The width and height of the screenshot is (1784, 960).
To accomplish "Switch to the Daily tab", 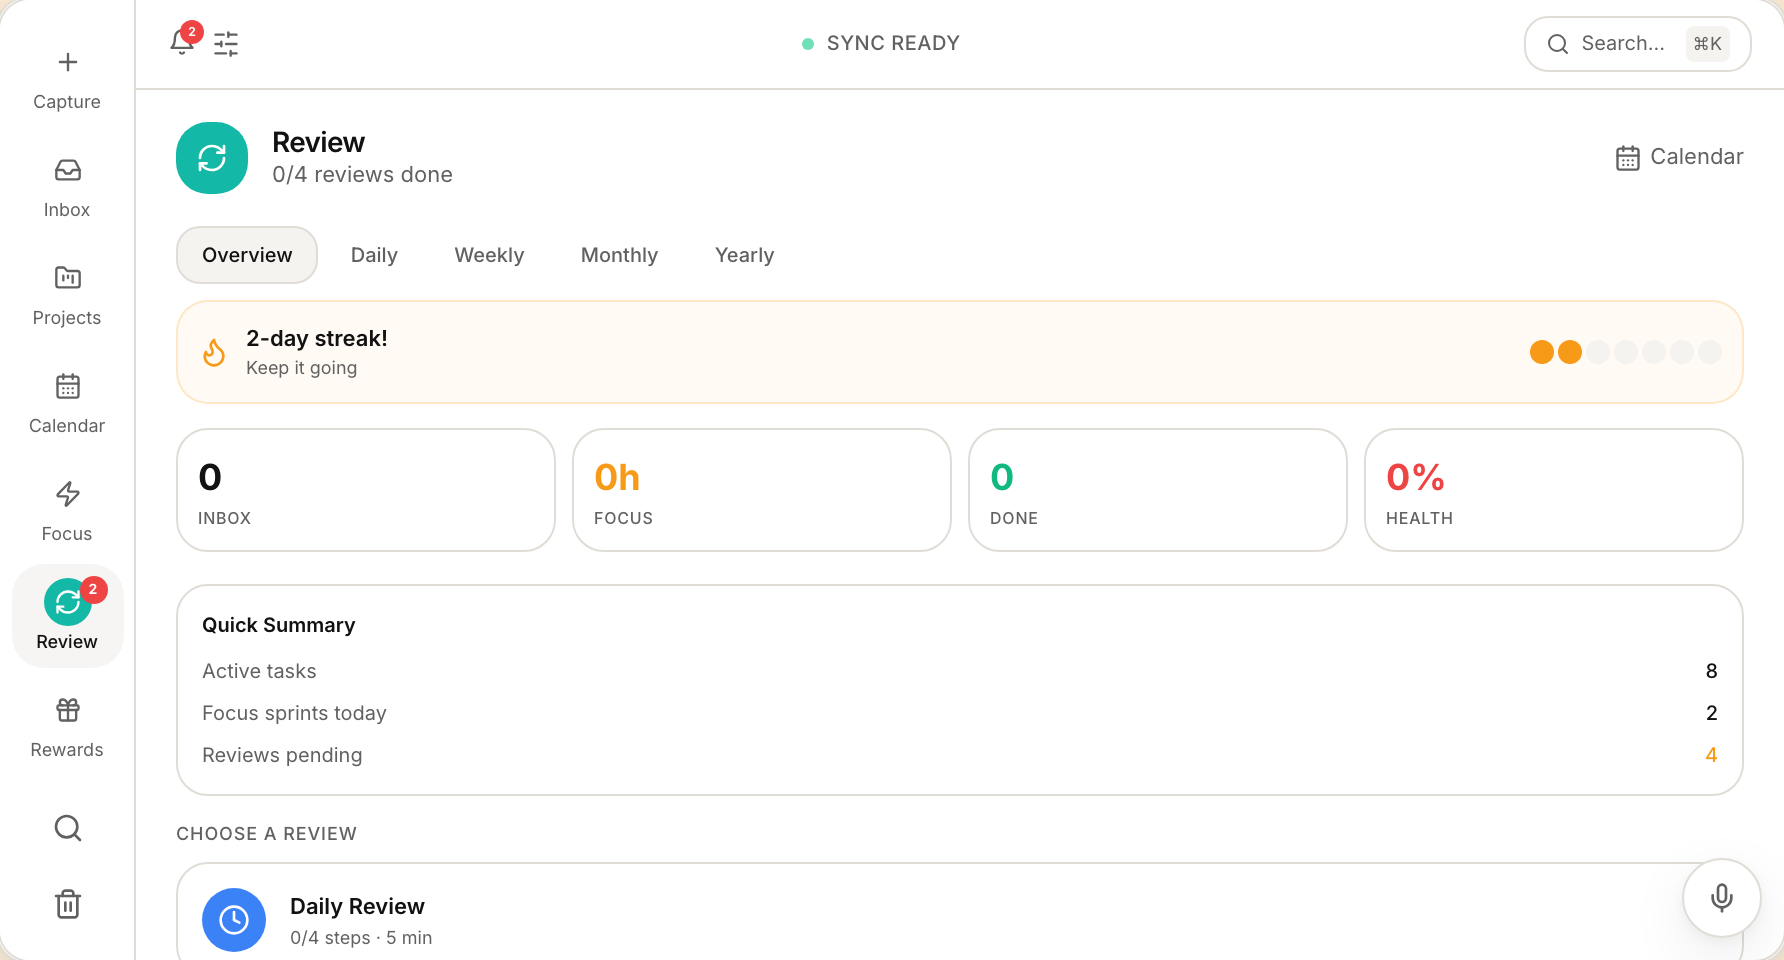I will [x=374, y=255].
